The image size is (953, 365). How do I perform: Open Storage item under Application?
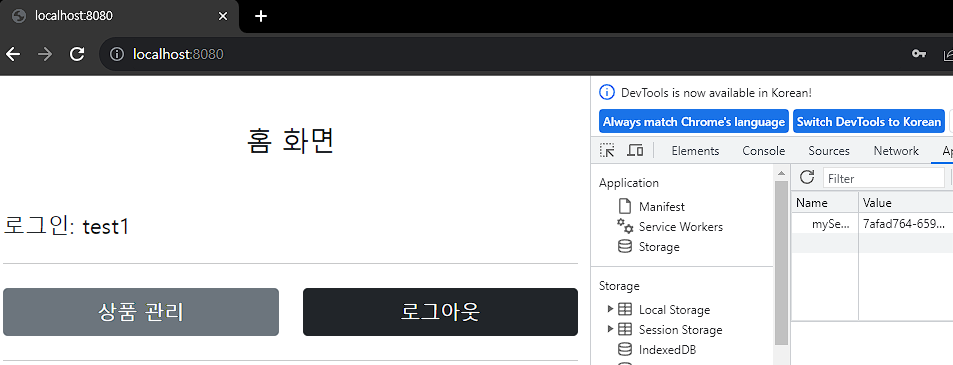tap(659, 247)
